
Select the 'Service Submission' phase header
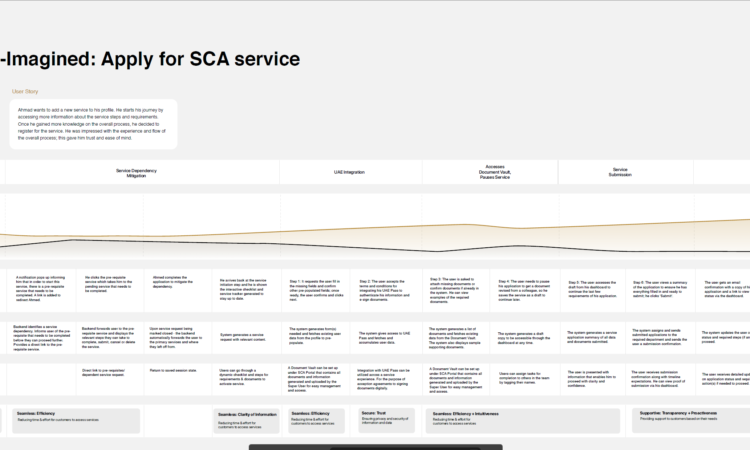pos(620,172)
